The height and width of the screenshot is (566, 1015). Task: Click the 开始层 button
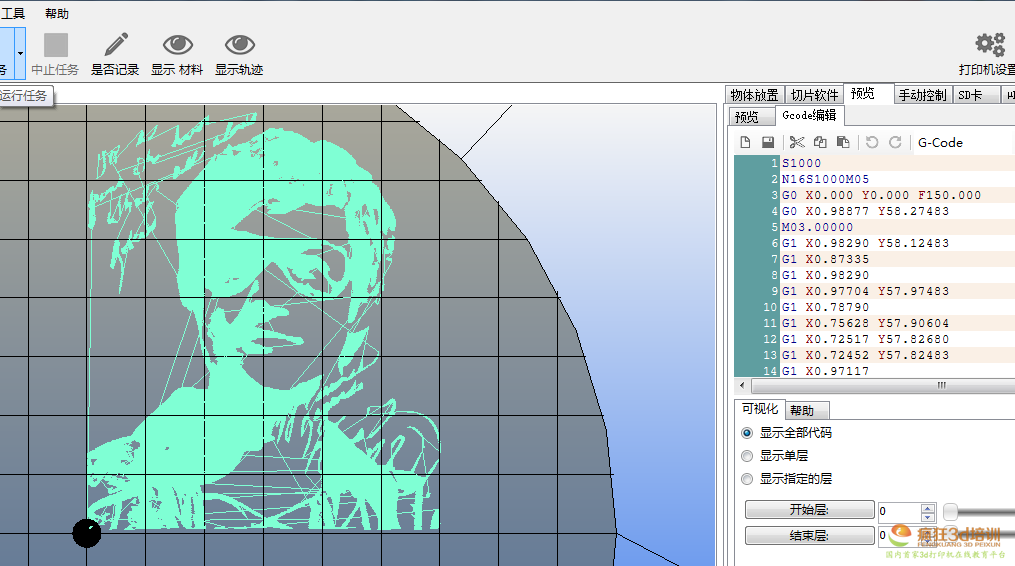coord(808,511)
